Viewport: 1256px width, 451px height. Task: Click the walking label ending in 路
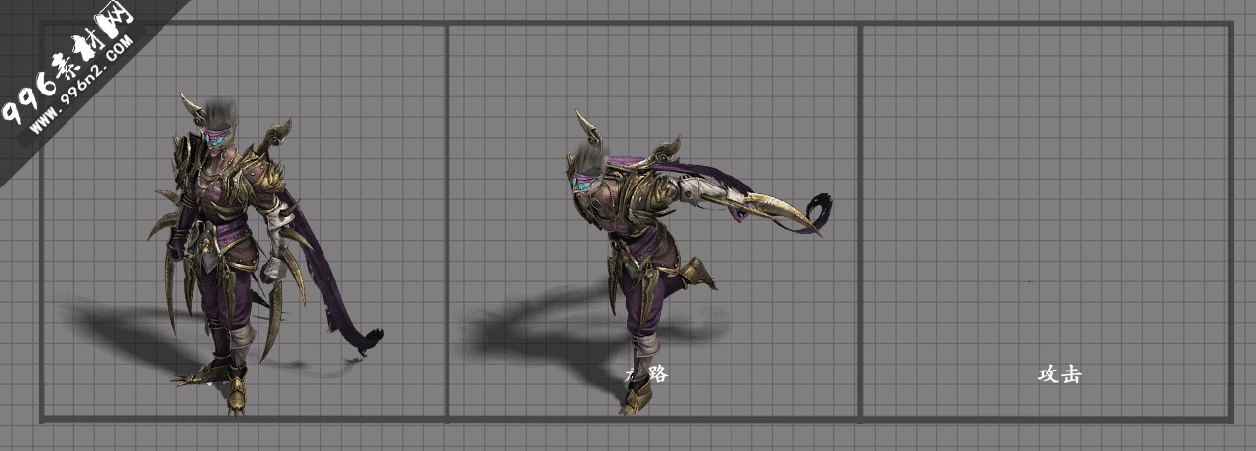(x=646, y=374)
